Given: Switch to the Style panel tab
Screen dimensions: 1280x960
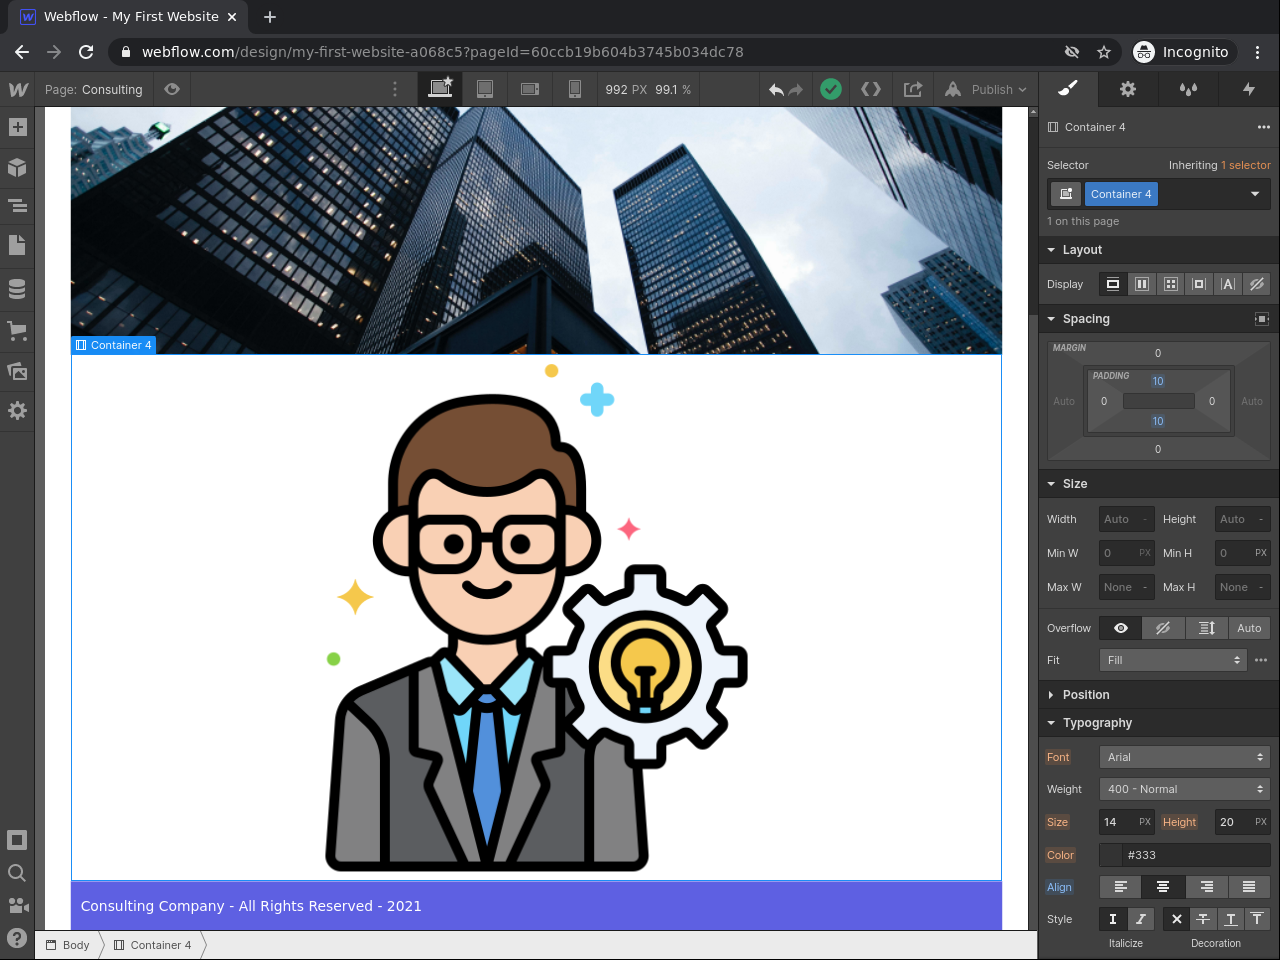Looking at the screenshot, I should pos(1068,89).
